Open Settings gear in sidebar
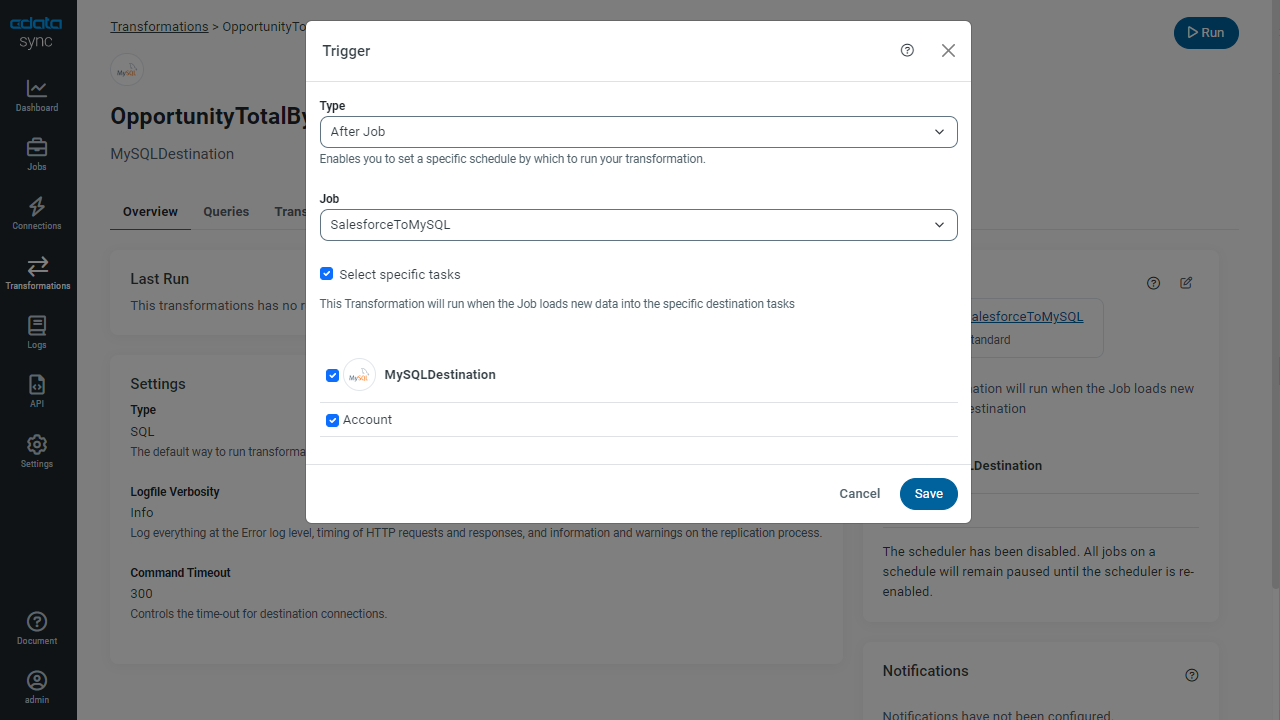 [x=37, y=451]
